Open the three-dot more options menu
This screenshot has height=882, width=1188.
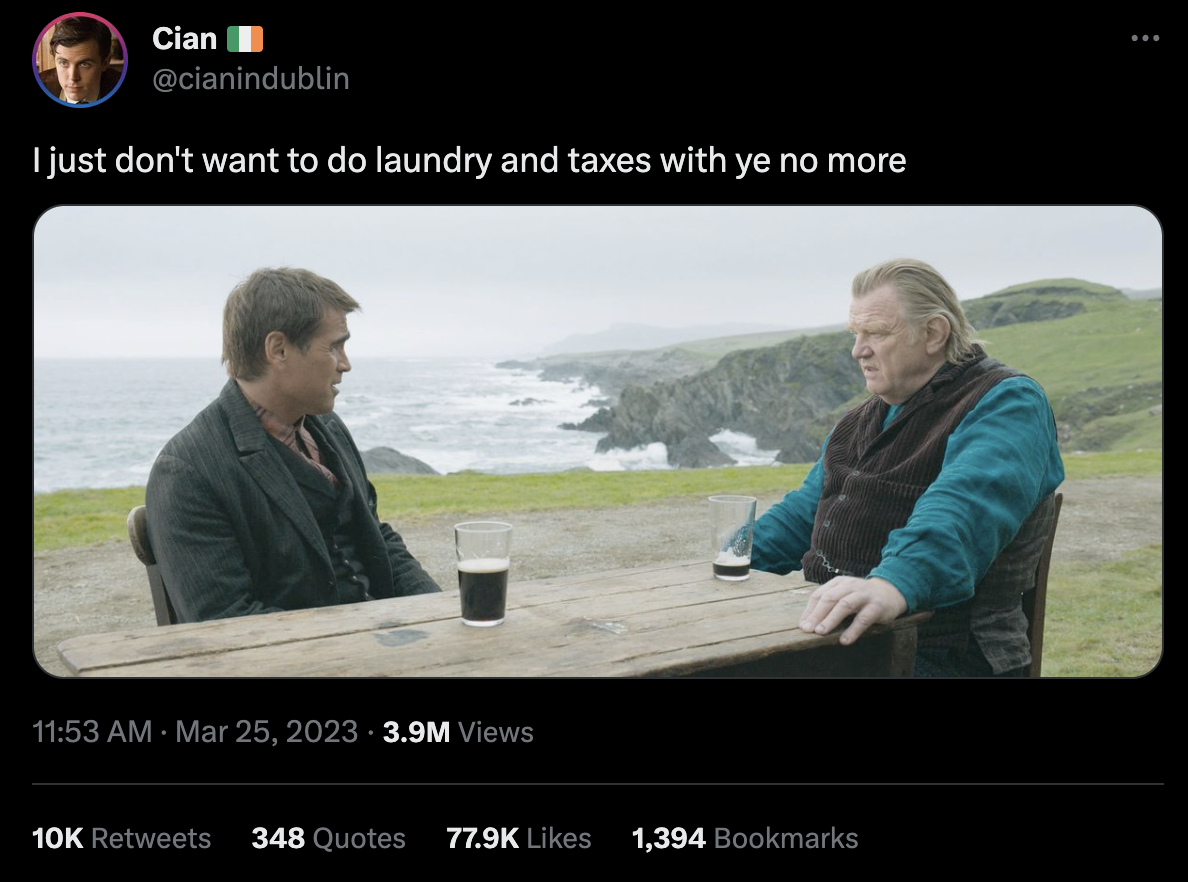tap(1145, 38)
